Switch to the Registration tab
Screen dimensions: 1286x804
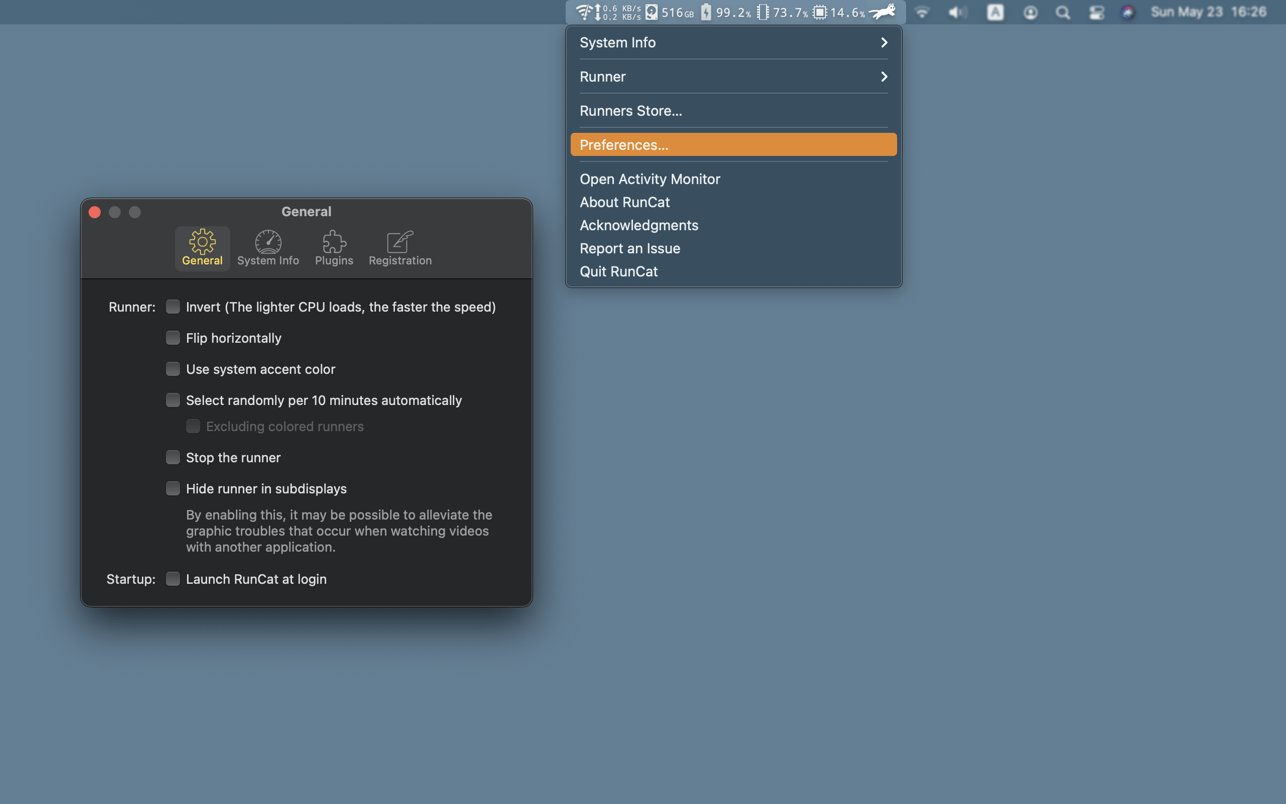[400, 248]
